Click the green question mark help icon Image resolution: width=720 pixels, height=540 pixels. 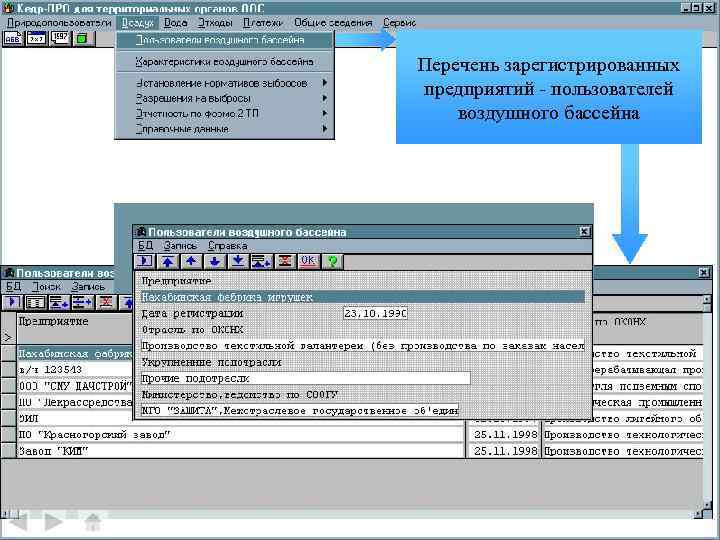pyautogui.click(x=332, y=261)
